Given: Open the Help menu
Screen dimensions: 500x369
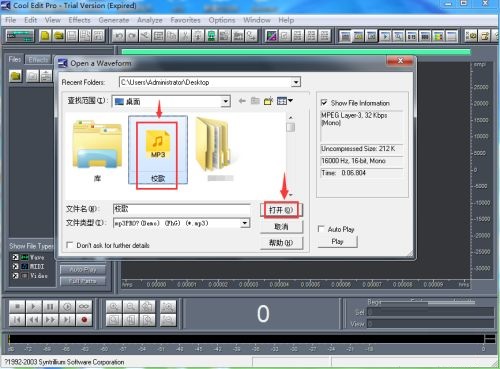Looking at the screenshot, I should click(x=286, y=20).
